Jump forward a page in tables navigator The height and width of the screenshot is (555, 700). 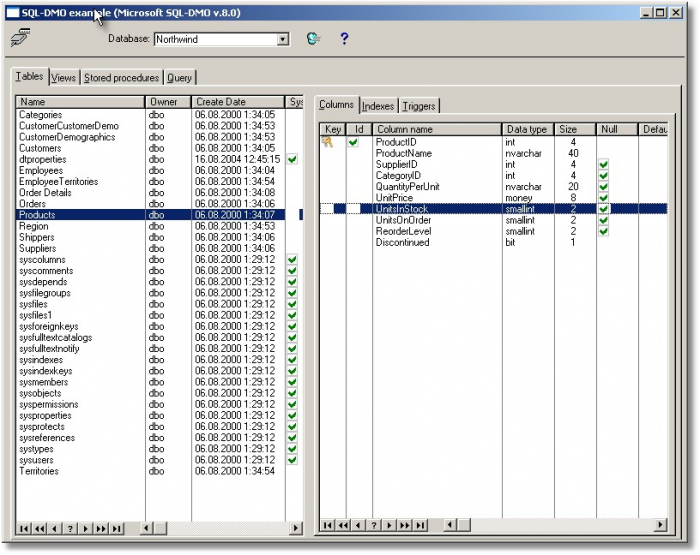click(x=101, y=529)
